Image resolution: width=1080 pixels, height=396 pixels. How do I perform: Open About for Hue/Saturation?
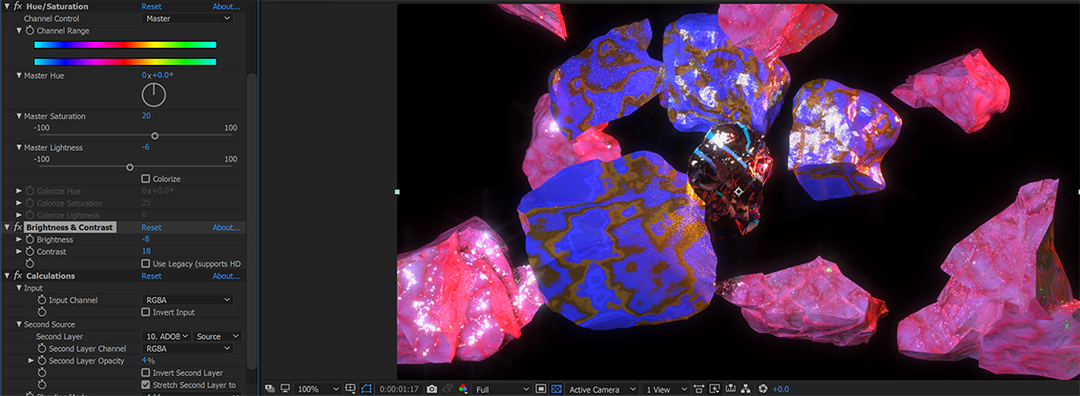pos(226,6)
